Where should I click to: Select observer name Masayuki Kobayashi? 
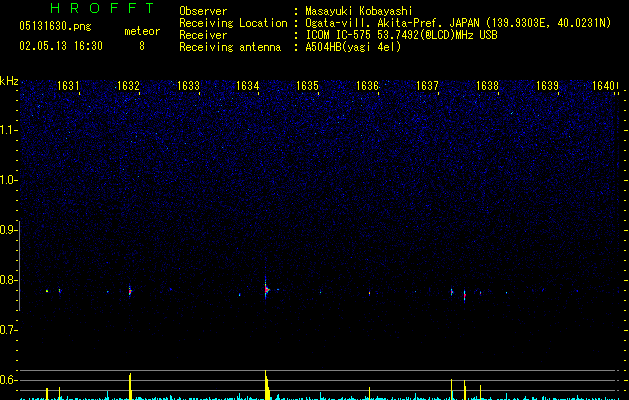click(x=359, y=11)
